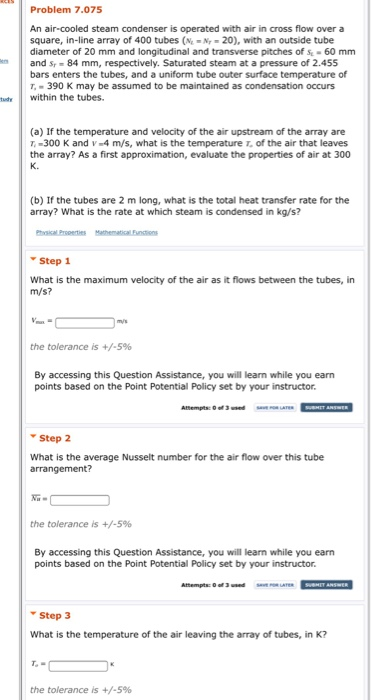The width and height of the screenshot is (371, 700).
Task: Click the Problem 7.075 heading
Action: 66,9
